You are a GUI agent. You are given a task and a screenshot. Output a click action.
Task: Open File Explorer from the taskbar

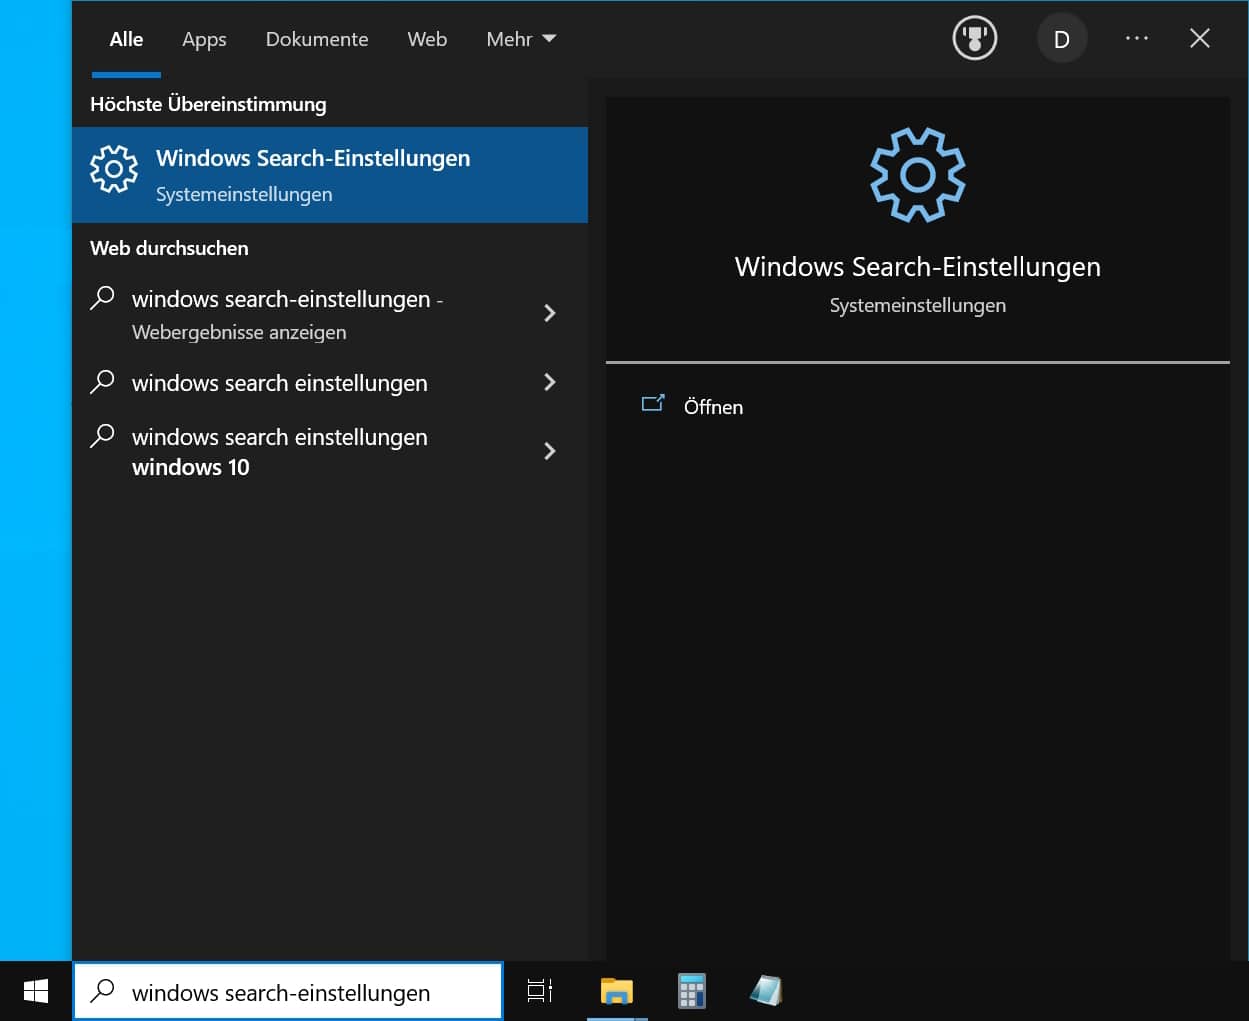pyautogui.click(x=617, y=991)
